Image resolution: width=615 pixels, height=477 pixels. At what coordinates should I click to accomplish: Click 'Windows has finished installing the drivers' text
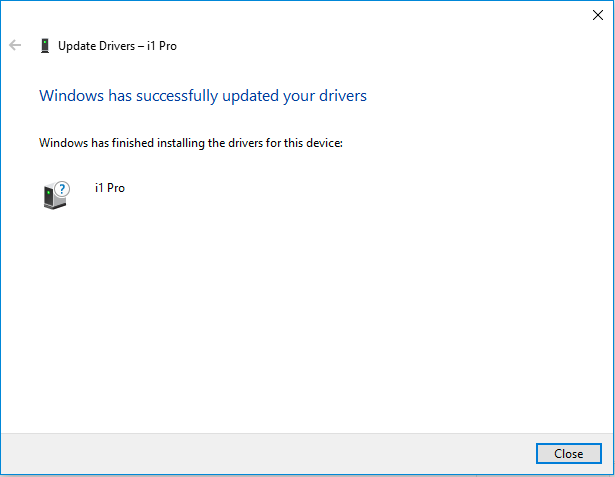point(191,143)
